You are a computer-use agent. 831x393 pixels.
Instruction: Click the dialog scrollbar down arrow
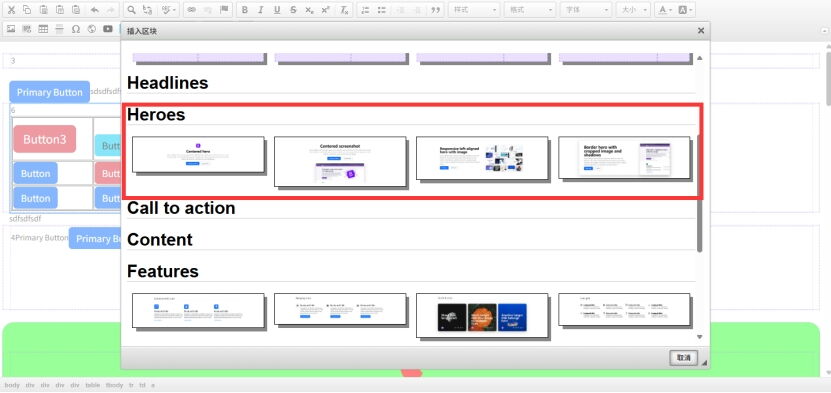click(700, 337)
